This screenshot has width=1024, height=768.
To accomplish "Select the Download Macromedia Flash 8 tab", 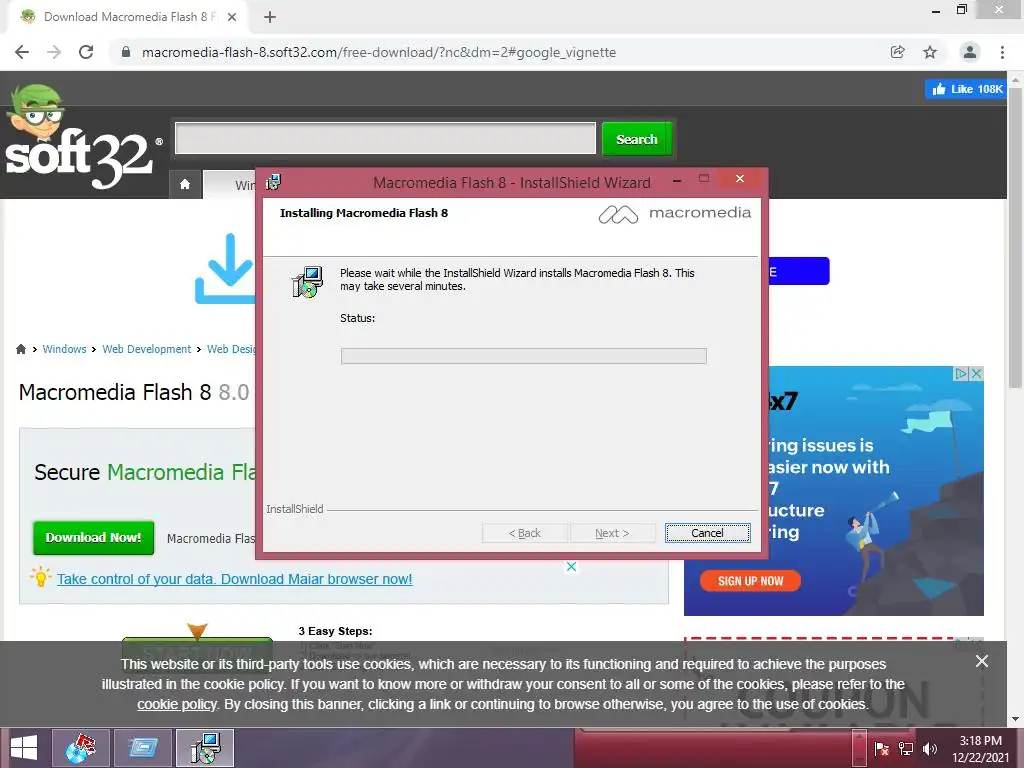I will point(129,17).
